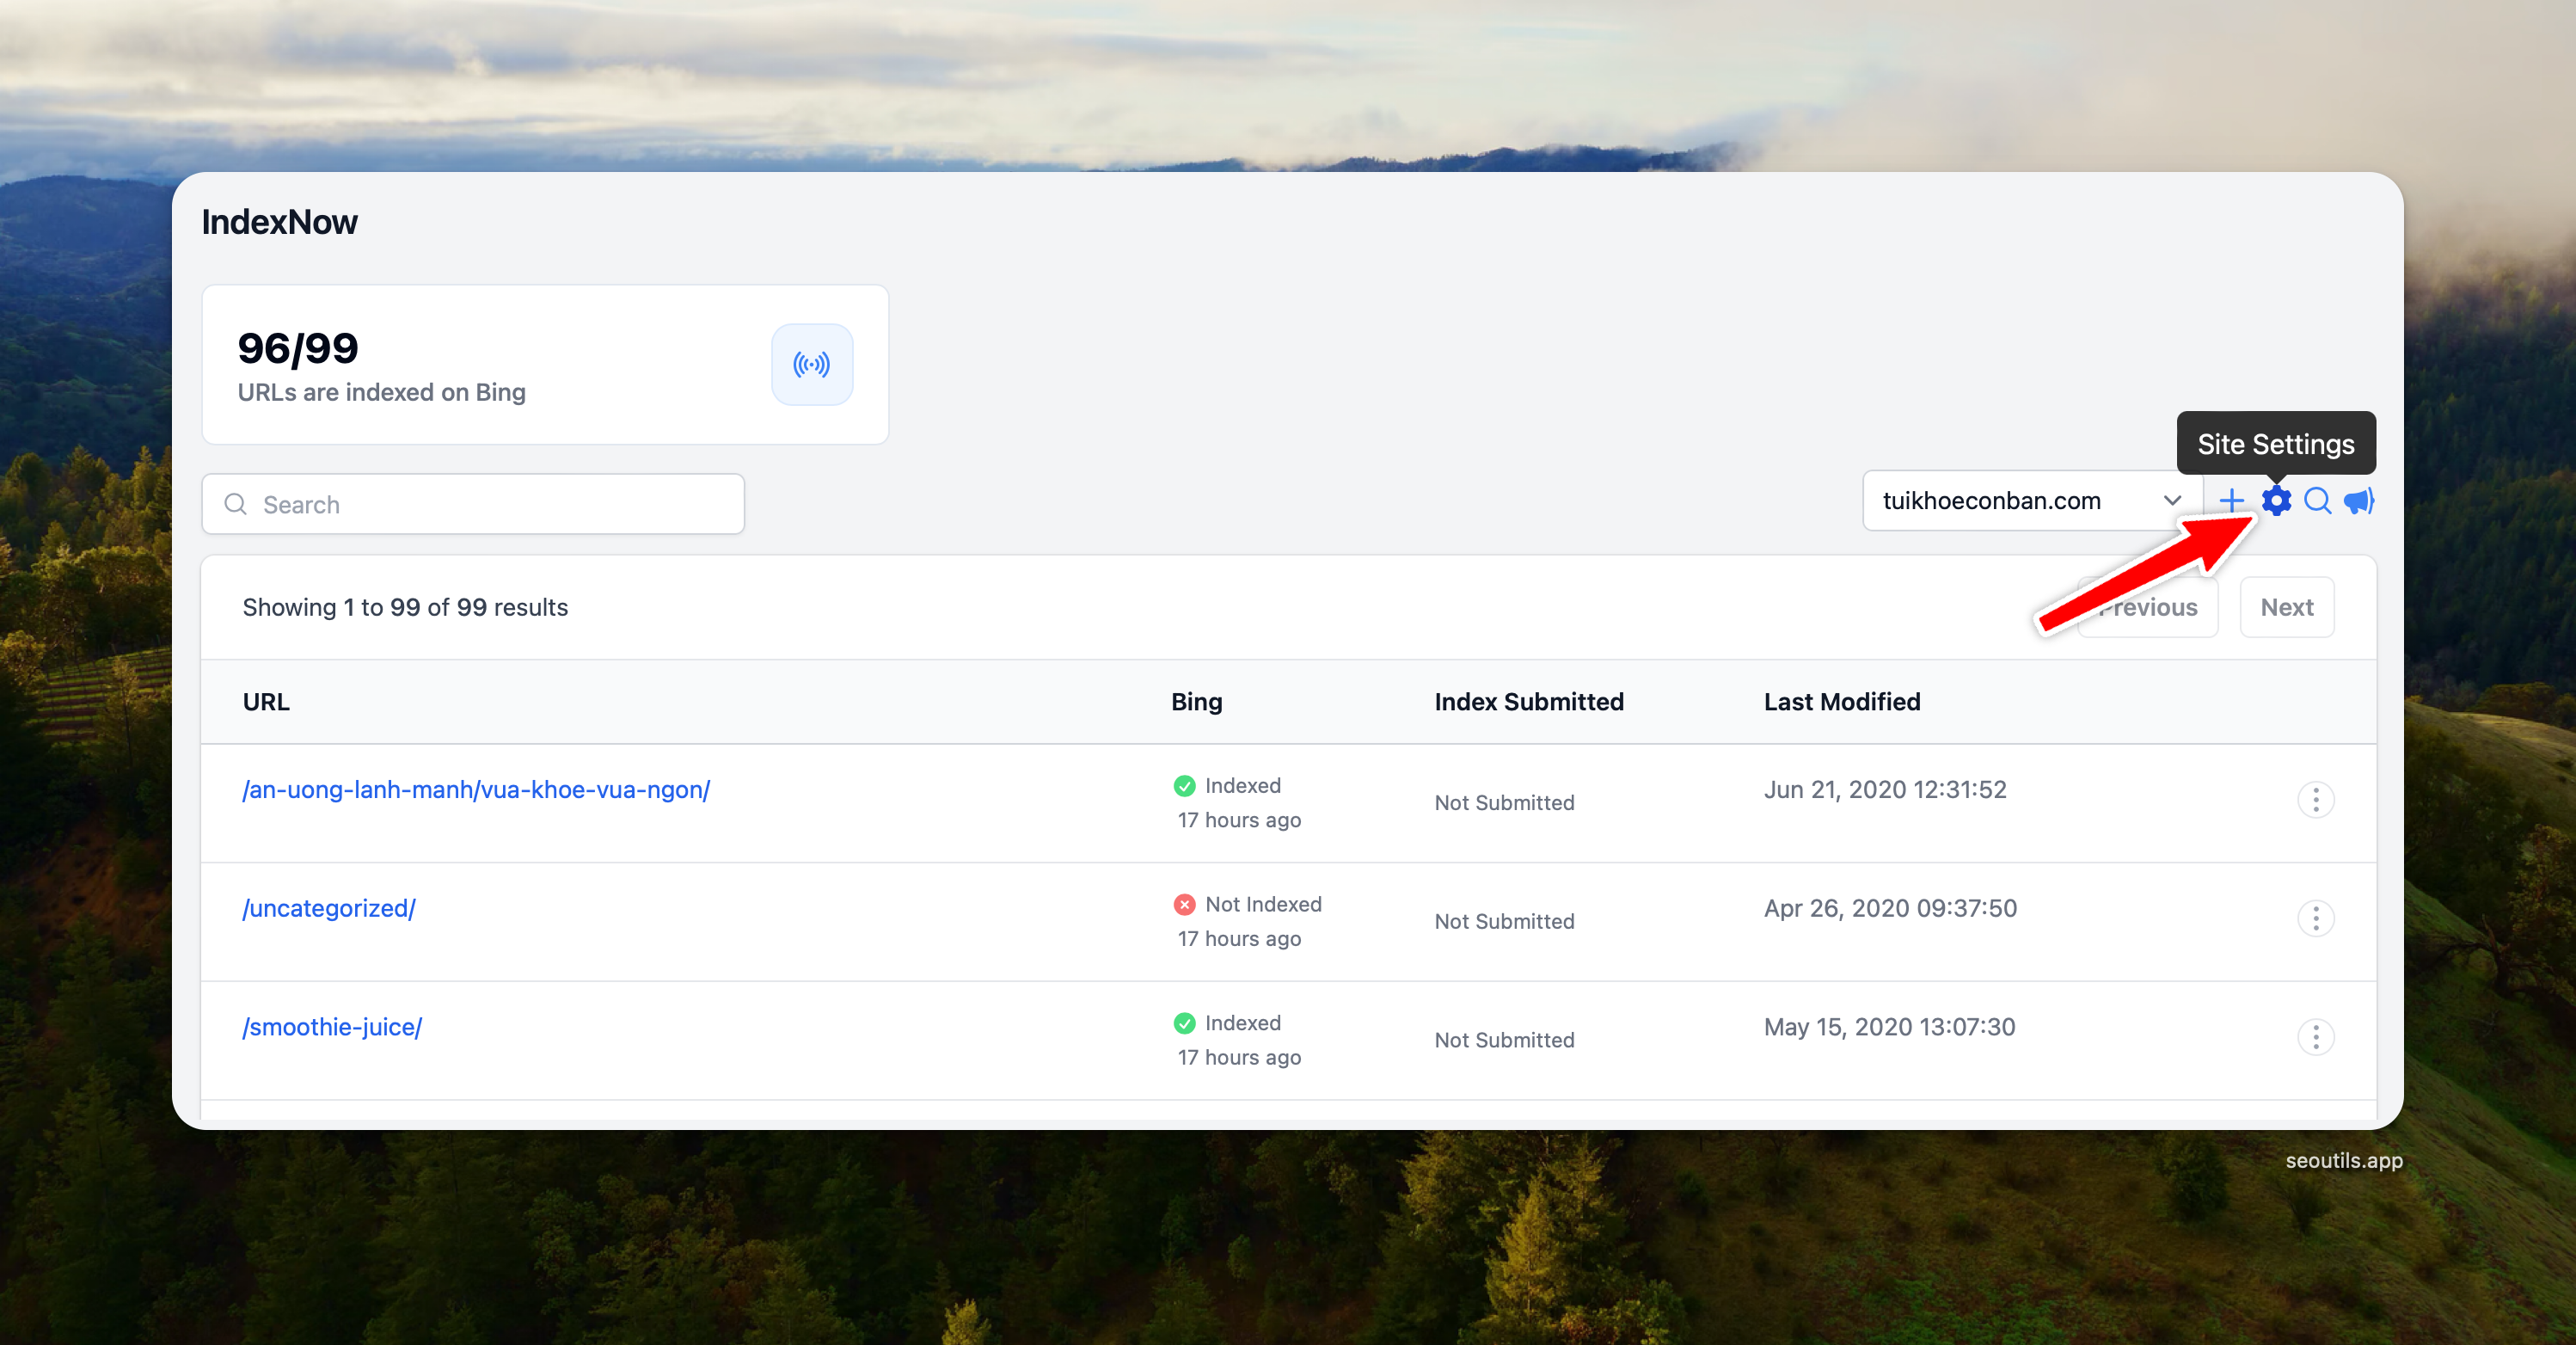Open the /smoothie-juice/ URL link

332,1027
